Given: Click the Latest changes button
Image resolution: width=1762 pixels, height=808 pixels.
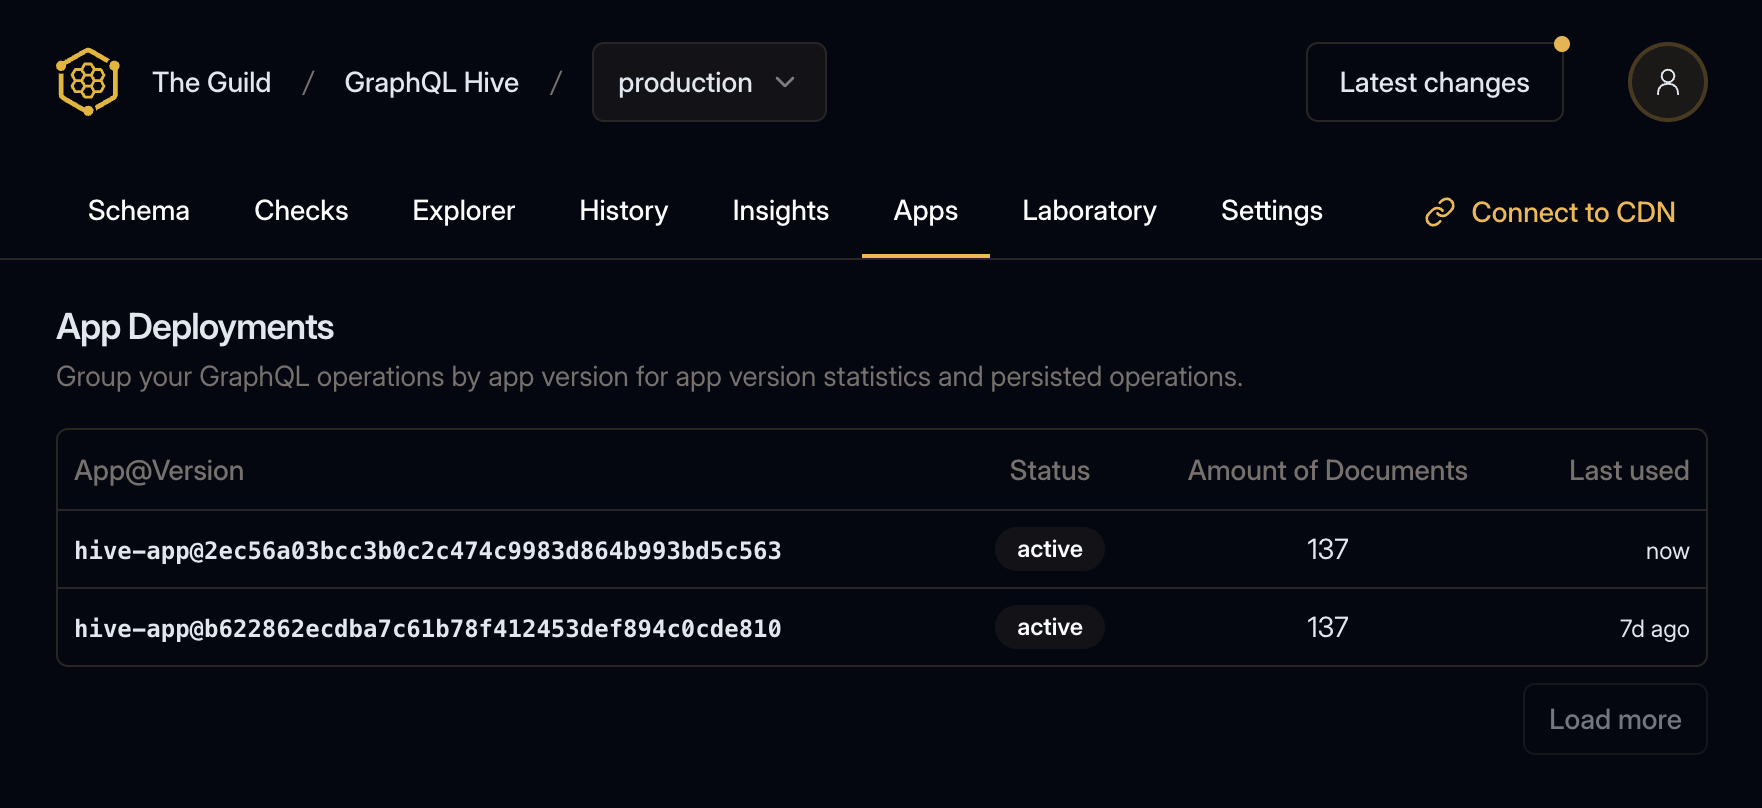Looking at the screenshot, I should [1433, 82].
